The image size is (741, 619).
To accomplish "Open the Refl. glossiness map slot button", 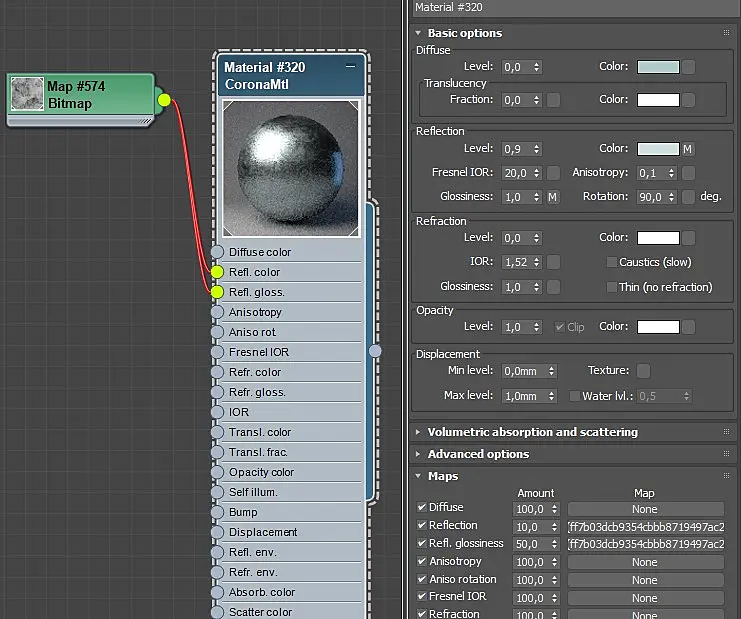I will pos(646,544).
